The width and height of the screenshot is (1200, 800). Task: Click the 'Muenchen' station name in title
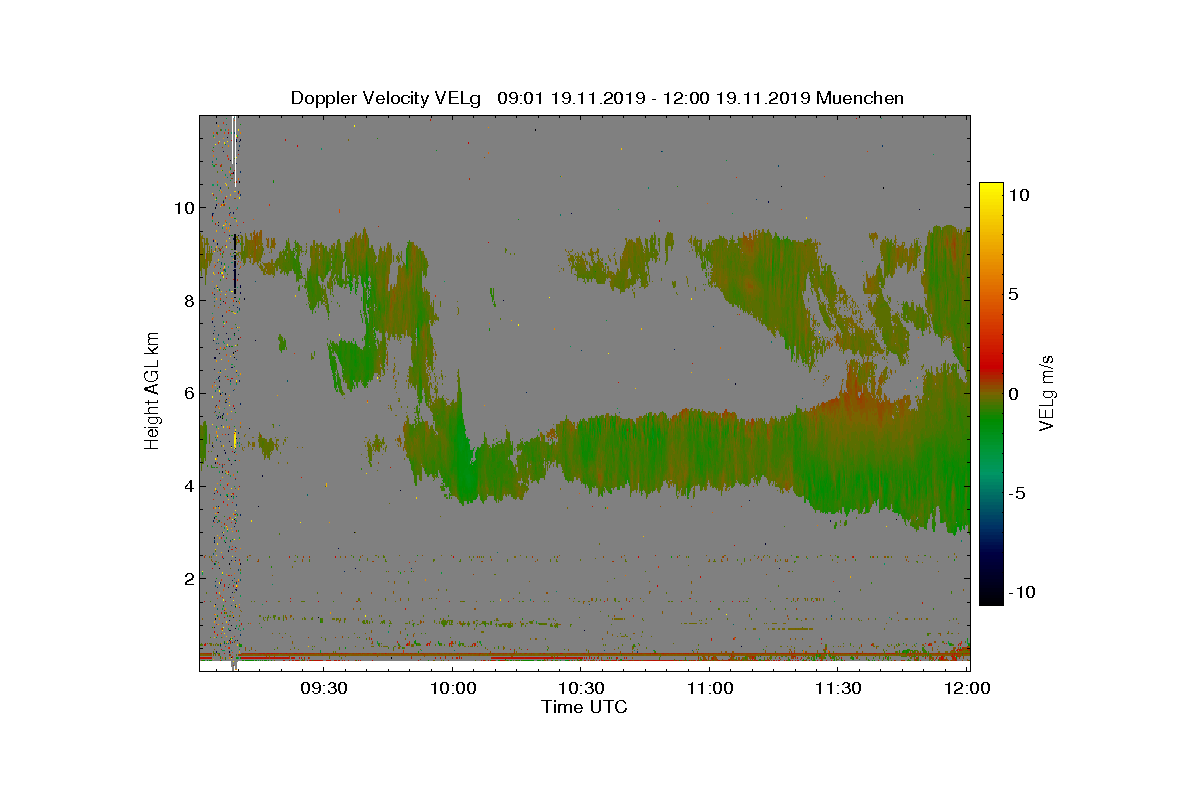pyautogui.click(x=860, y=98)
